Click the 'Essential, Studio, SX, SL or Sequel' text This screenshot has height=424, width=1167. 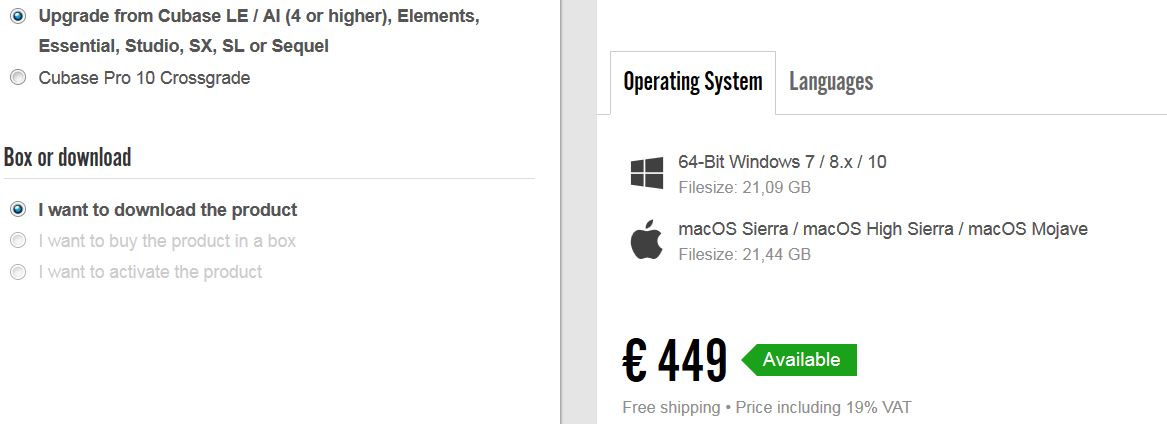pos(183,46)
